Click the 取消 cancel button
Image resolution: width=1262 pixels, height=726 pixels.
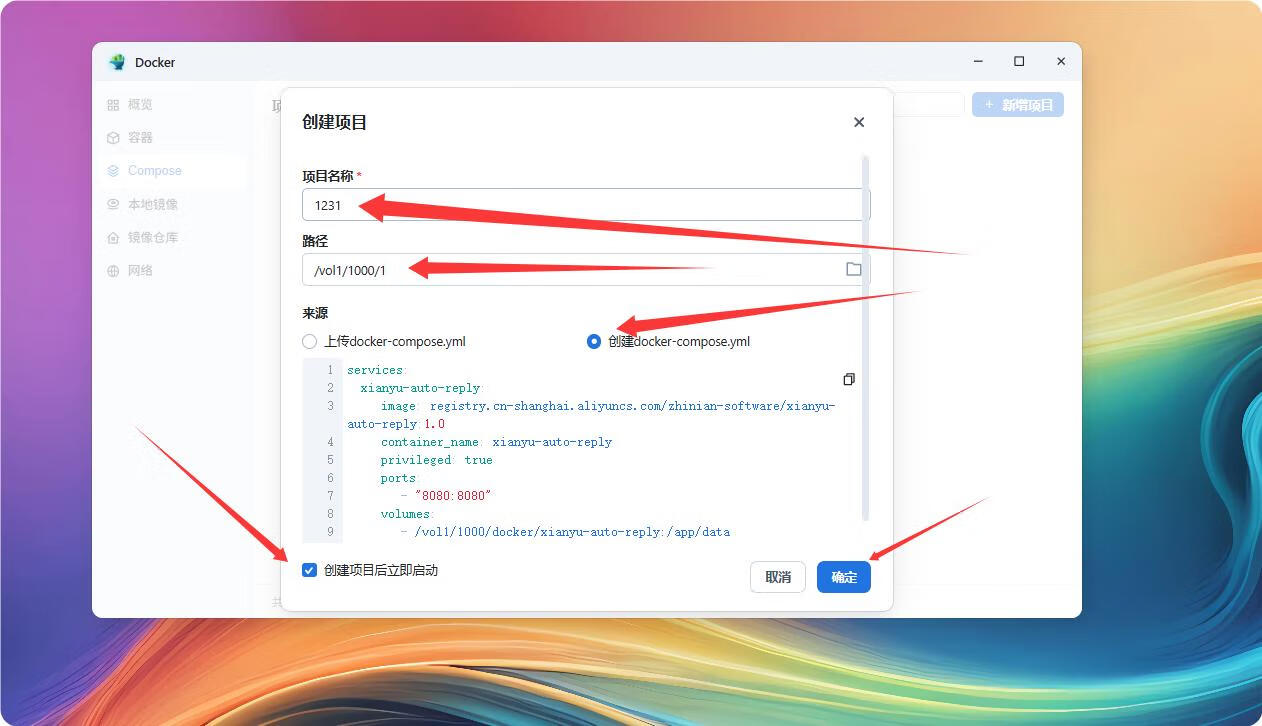tap(778, 577)
